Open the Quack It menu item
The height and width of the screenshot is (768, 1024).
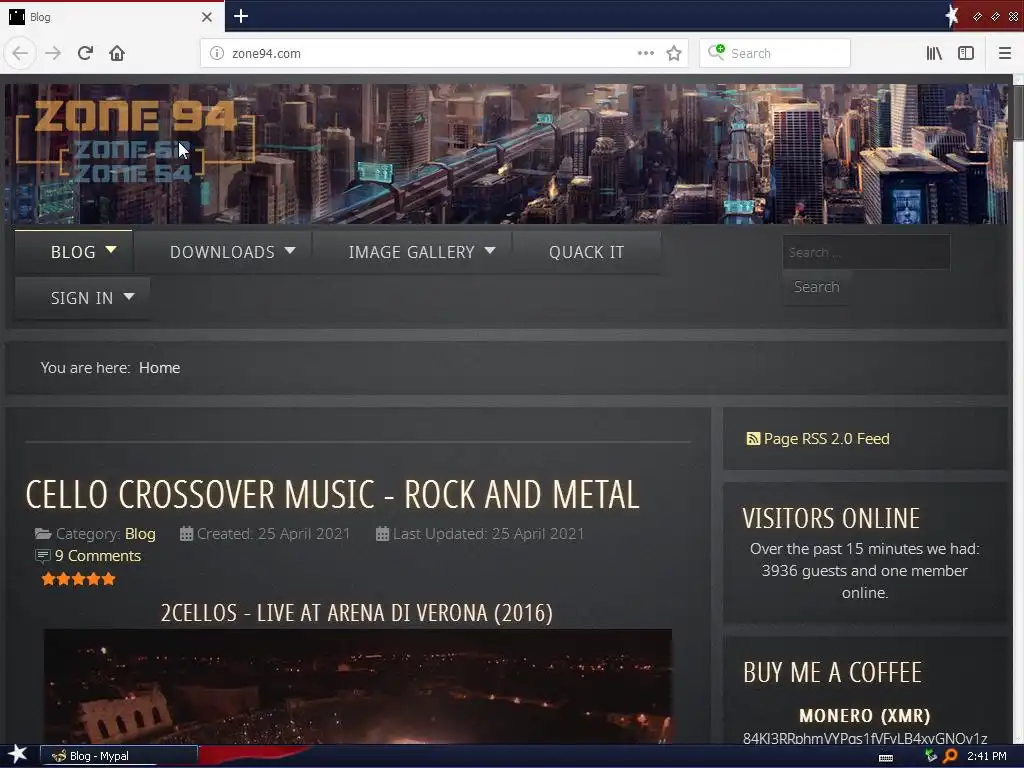coord(586,252)
